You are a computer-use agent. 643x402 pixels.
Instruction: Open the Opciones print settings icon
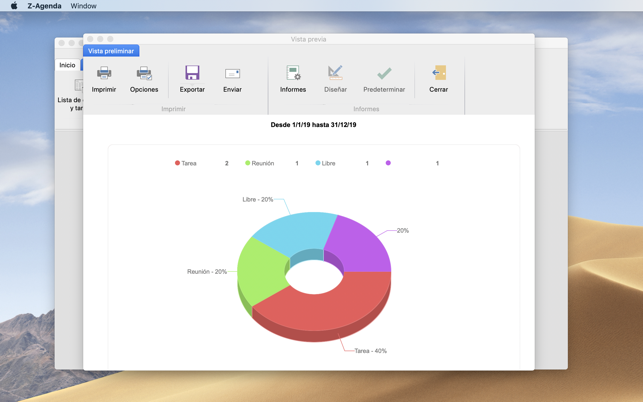point(144,73)
